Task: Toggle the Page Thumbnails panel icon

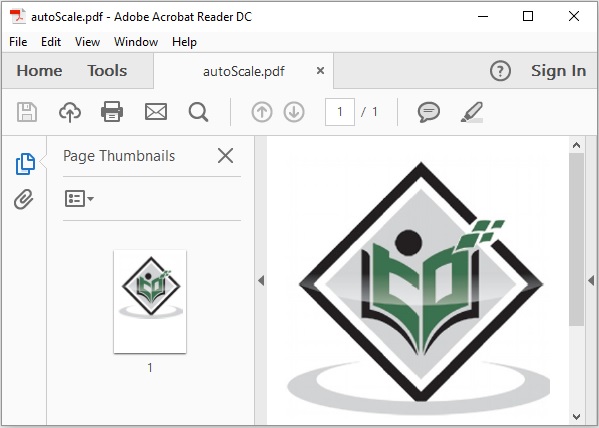Action: point(25,164)
